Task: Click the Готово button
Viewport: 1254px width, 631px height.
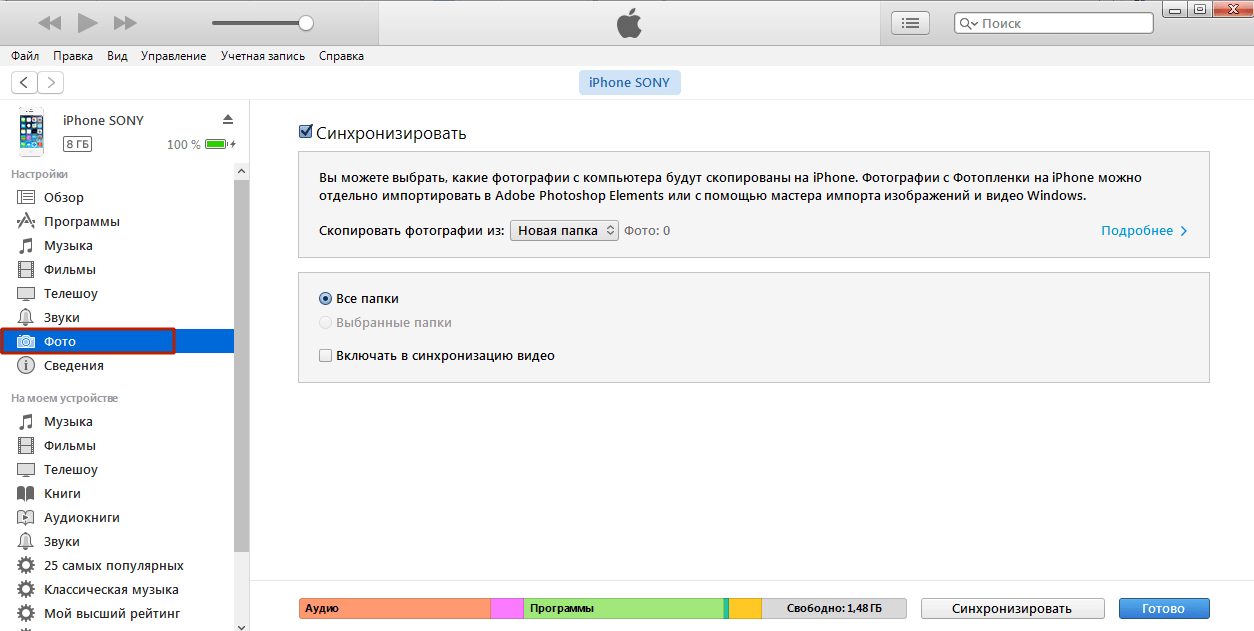Action: tap(1163, 608)
